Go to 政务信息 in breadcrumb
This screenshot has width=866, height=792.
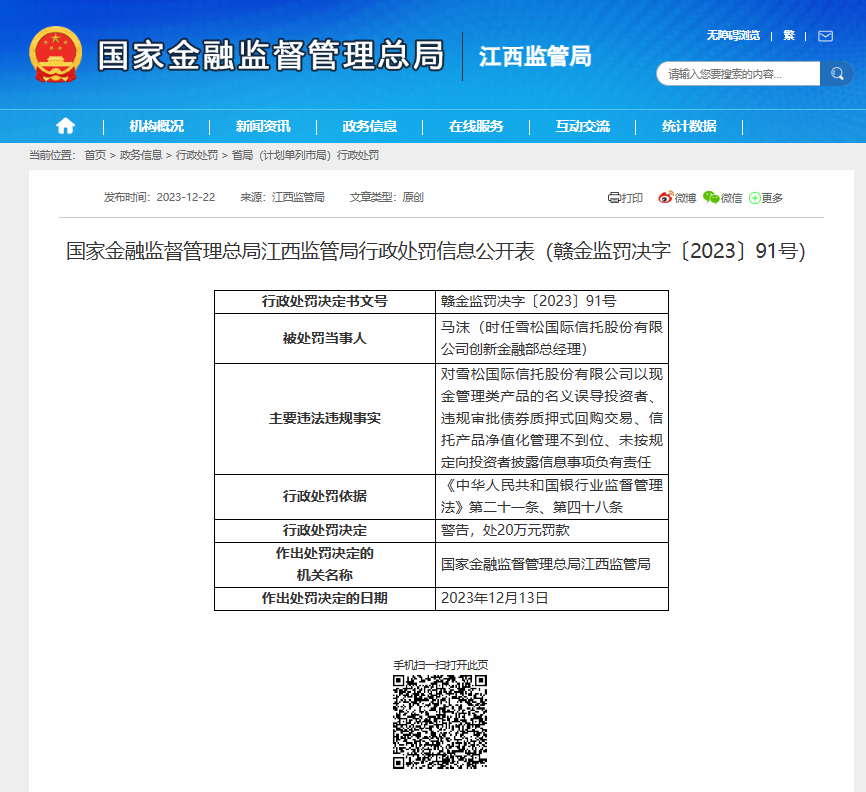[x=141, y=155]
